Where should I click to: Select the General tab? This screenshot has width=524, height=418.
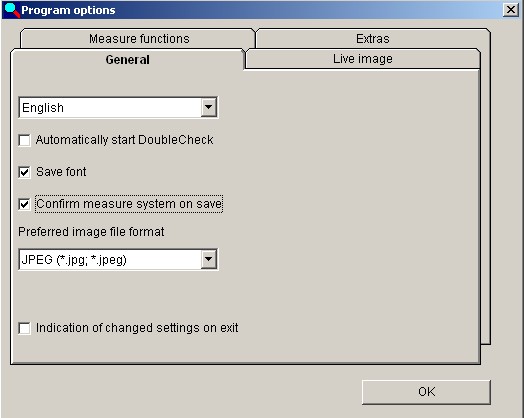point(127,59)
